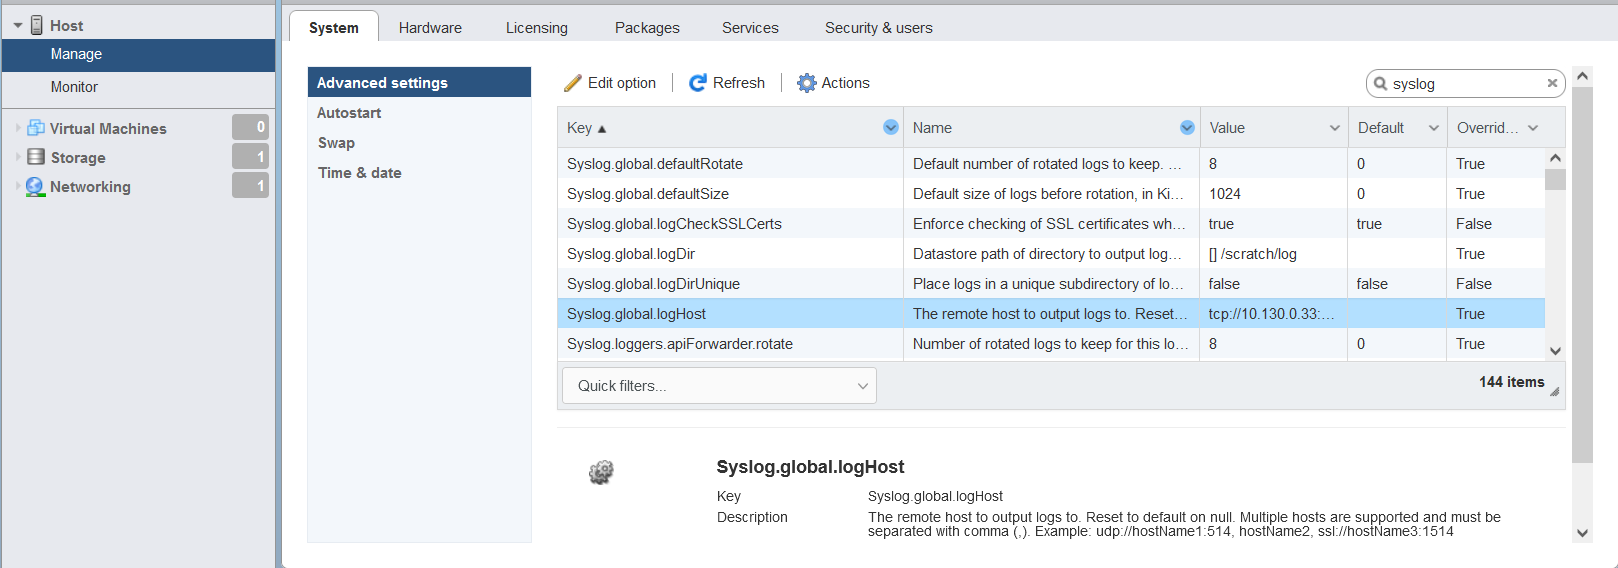The image size is (1618, 568).
Task: Clear the syslog search with X icon
Action: click(x=1552, y=83)
